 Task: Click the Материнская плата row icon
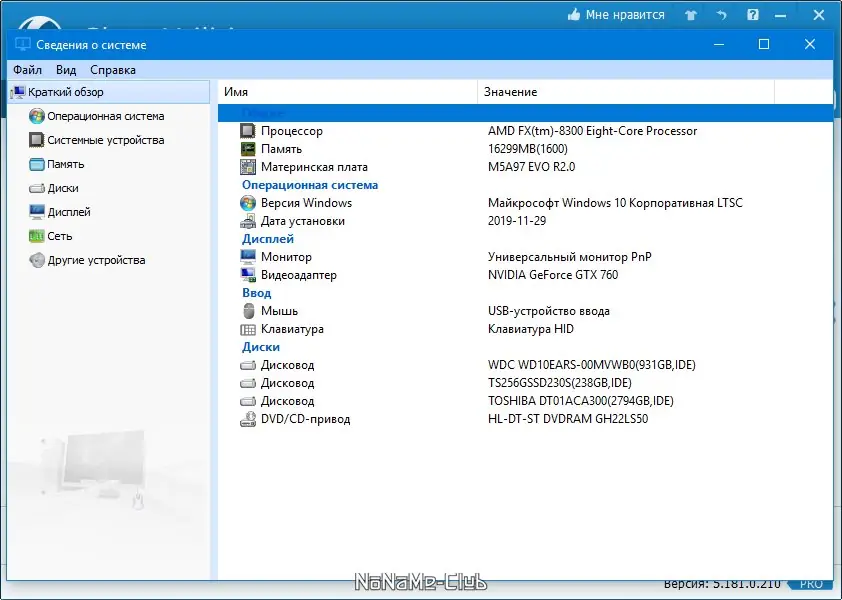tap(248, 167)
